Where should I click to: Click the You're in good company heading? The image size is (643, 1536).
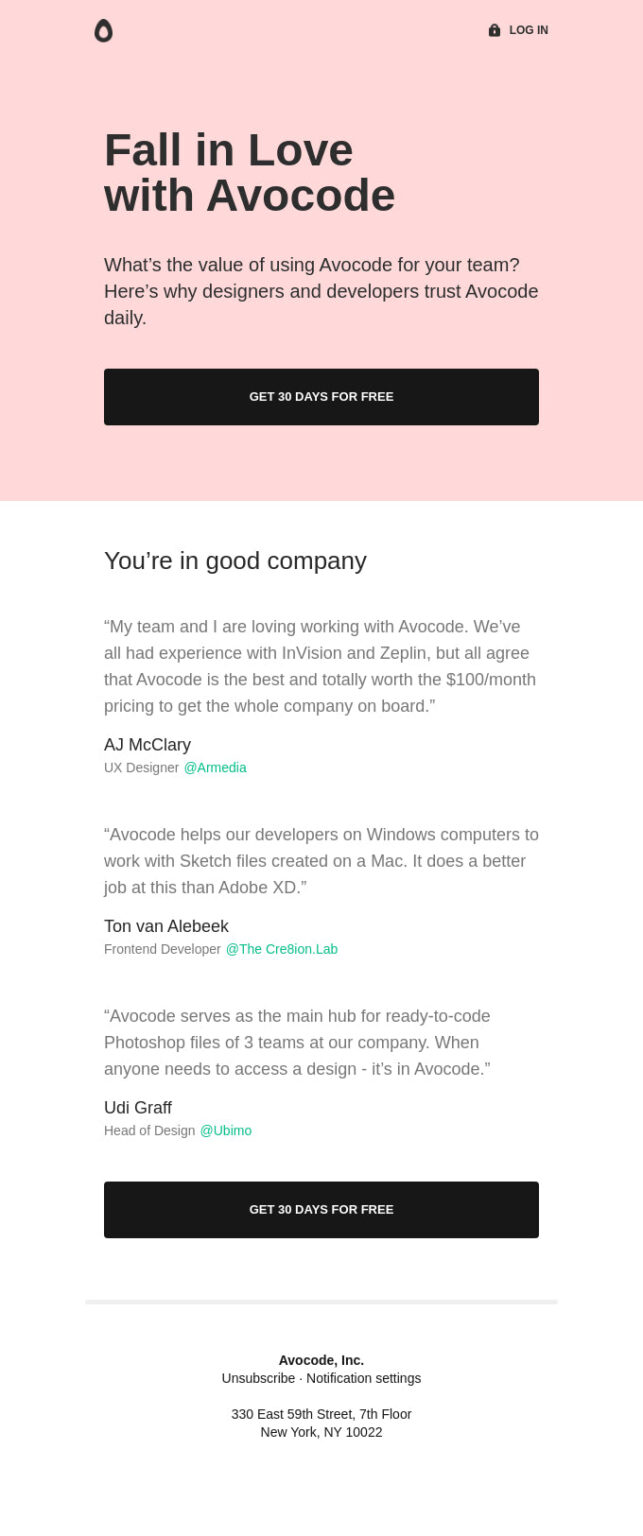[235, 561]
